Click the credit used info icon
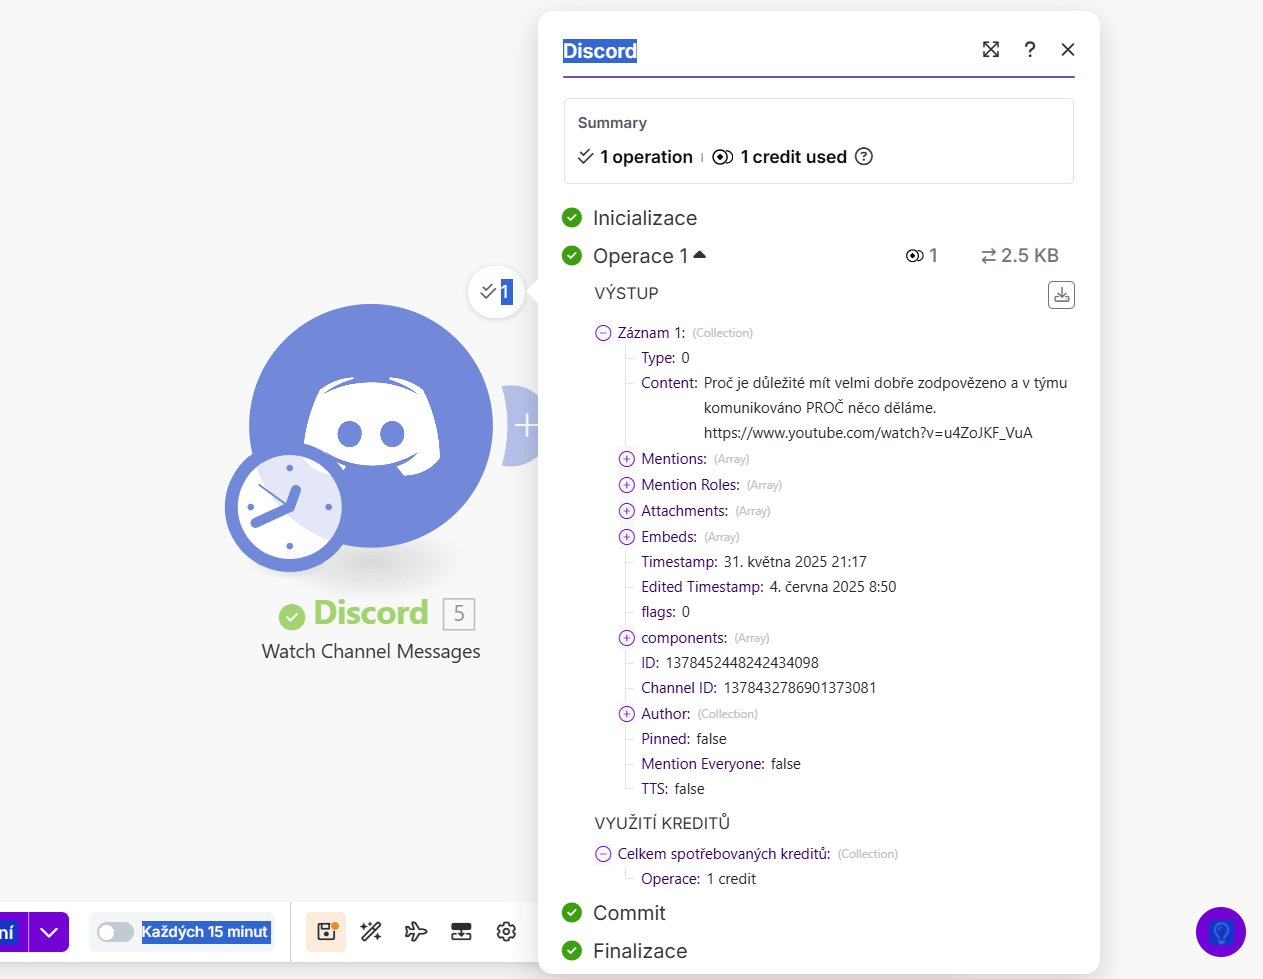Screen dimensions: 1263x979 [864, 156]
